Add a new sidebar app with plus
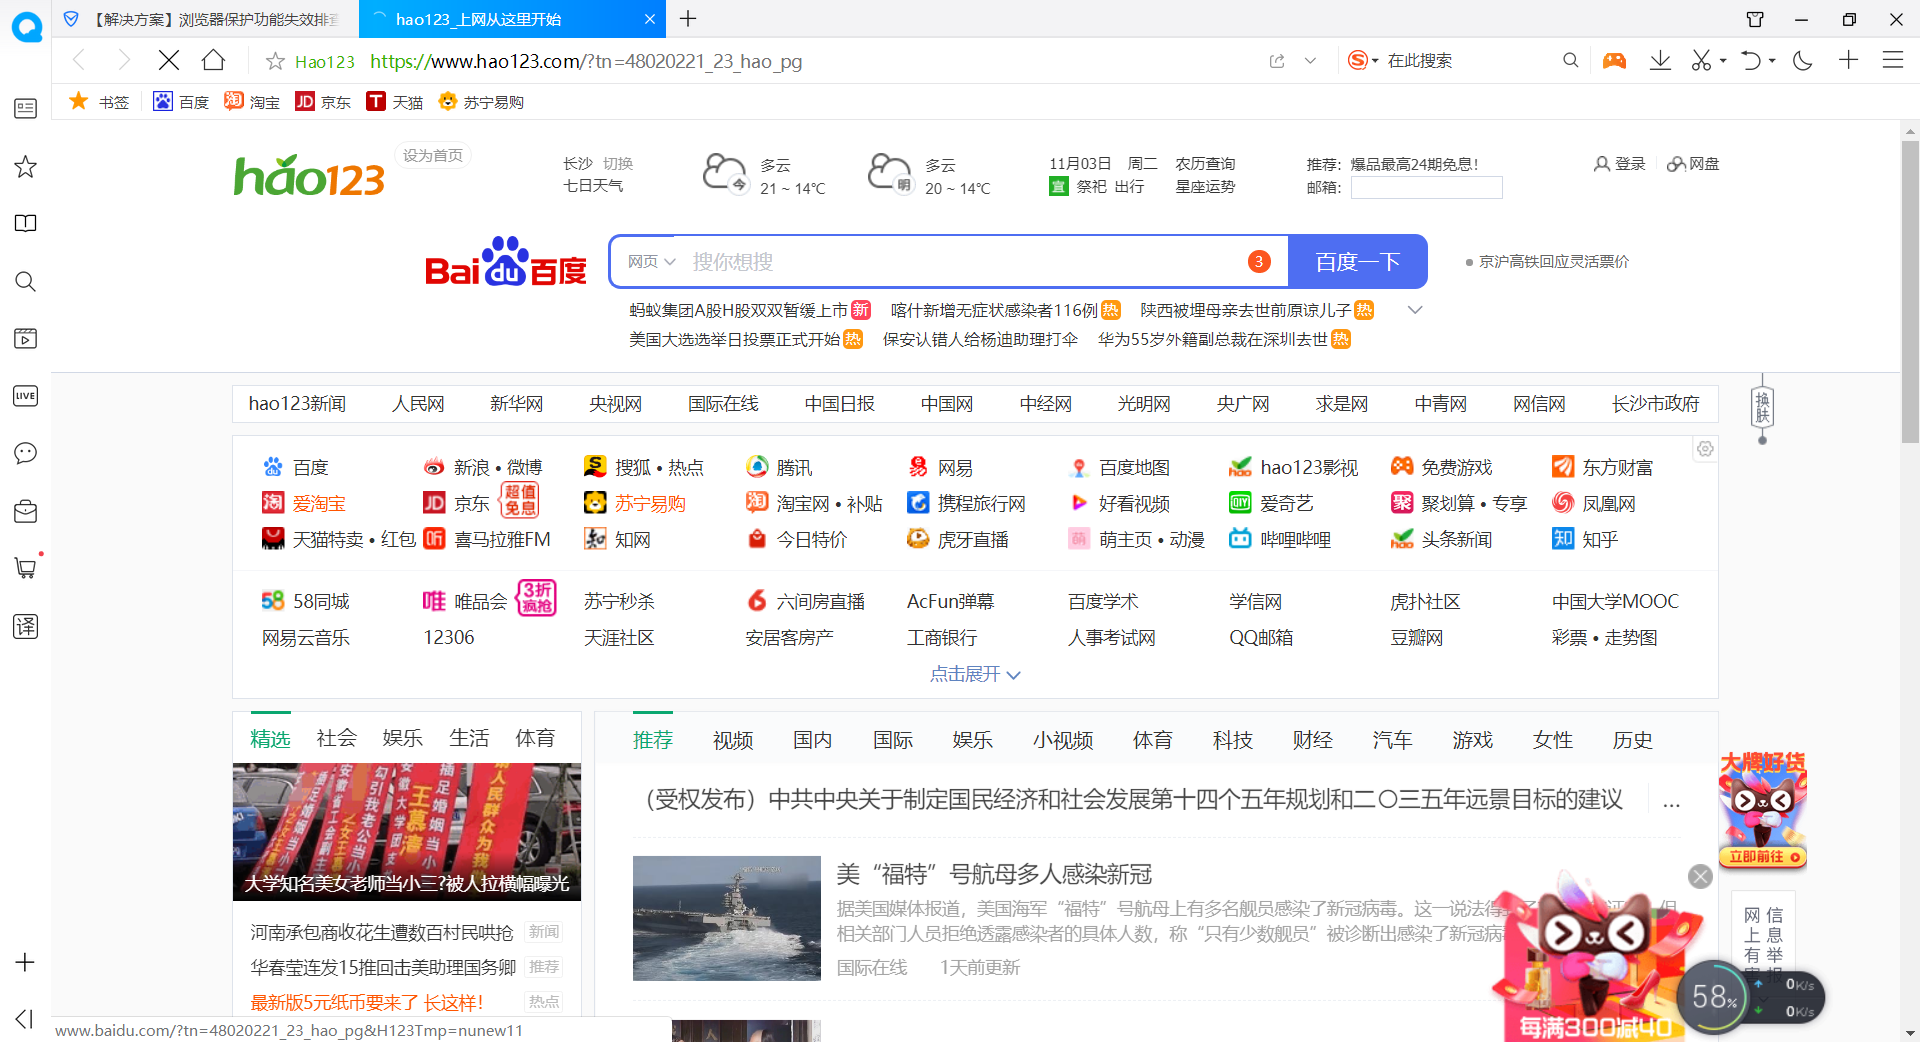 (x=26, y=962)
